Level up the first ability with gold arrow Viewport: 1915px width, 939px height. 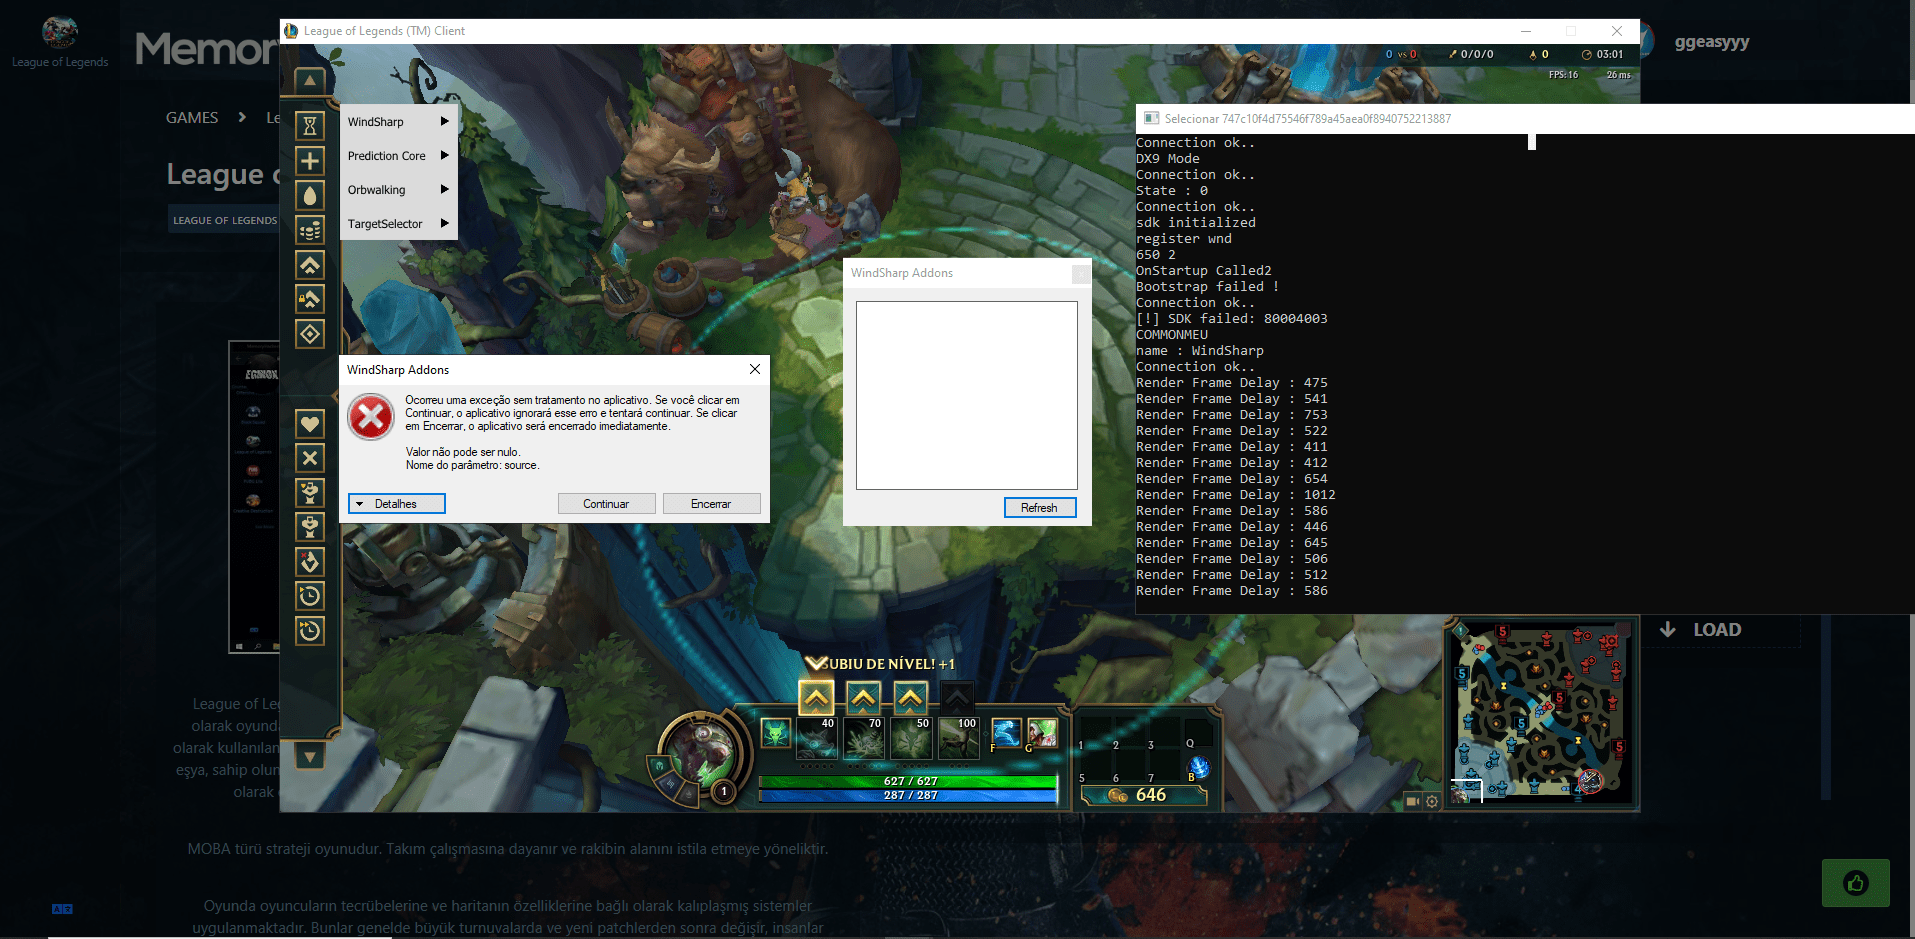click(816, 697)
